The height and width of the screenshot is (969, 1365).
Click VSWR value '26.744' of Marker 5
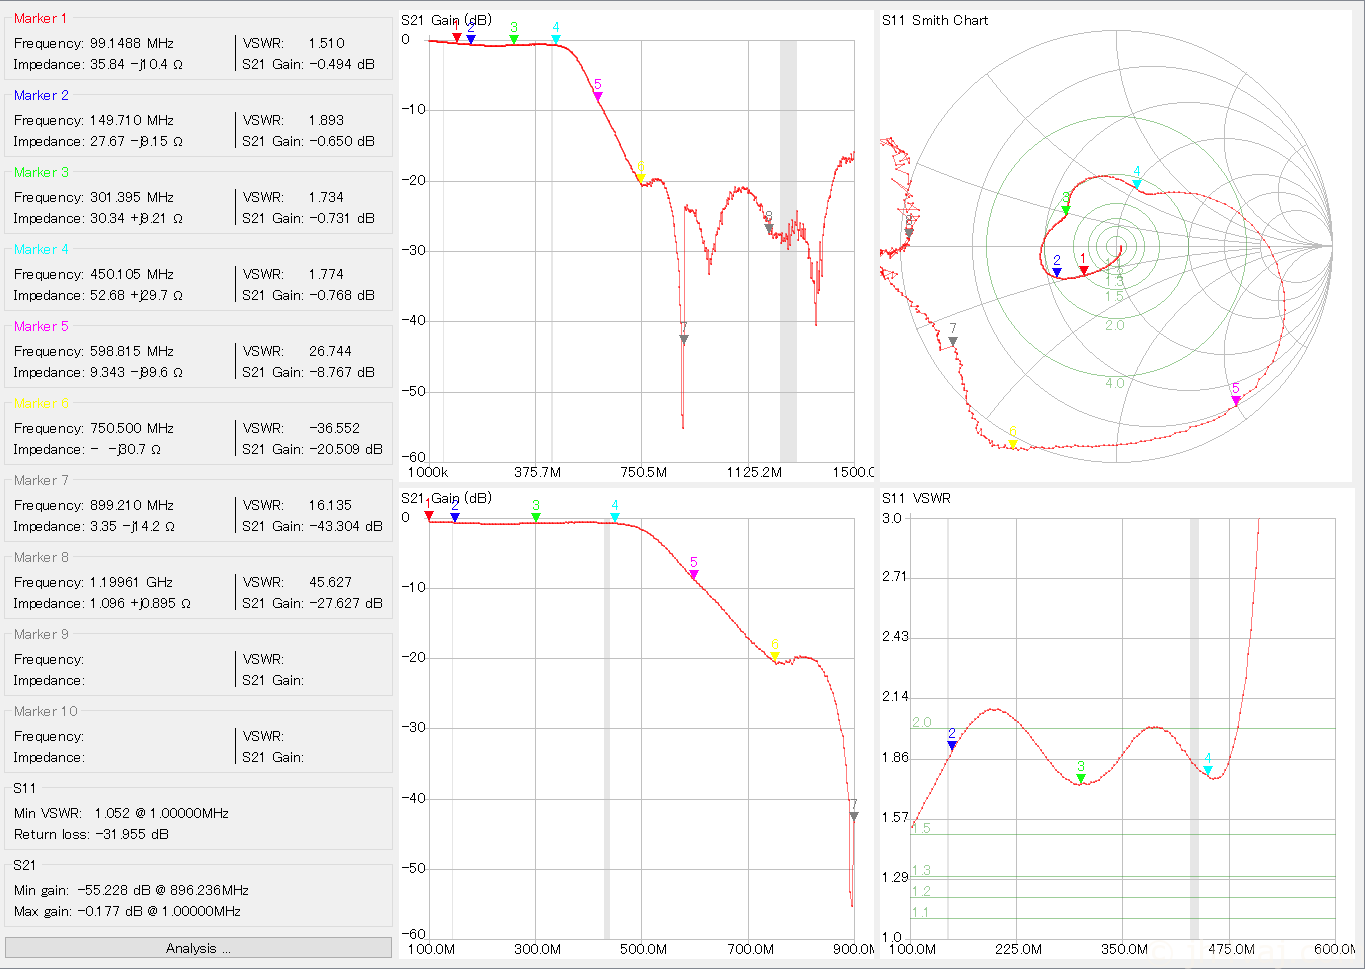point(331,351)
